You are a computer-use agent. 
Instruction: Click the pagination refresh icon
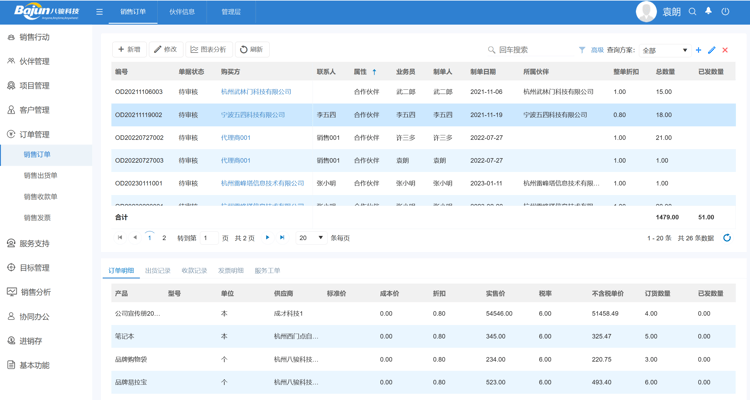click(x=727, y=238)
